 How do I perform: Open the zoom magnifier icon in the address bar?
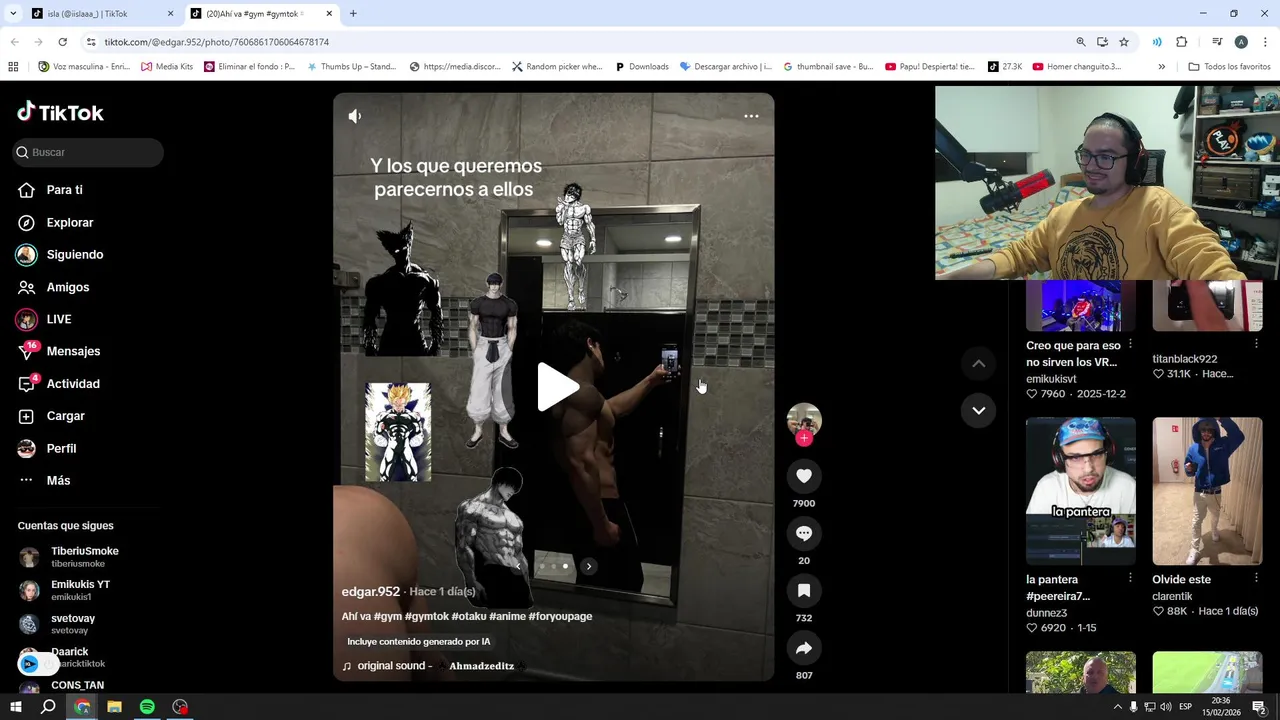coord(1081,42)
